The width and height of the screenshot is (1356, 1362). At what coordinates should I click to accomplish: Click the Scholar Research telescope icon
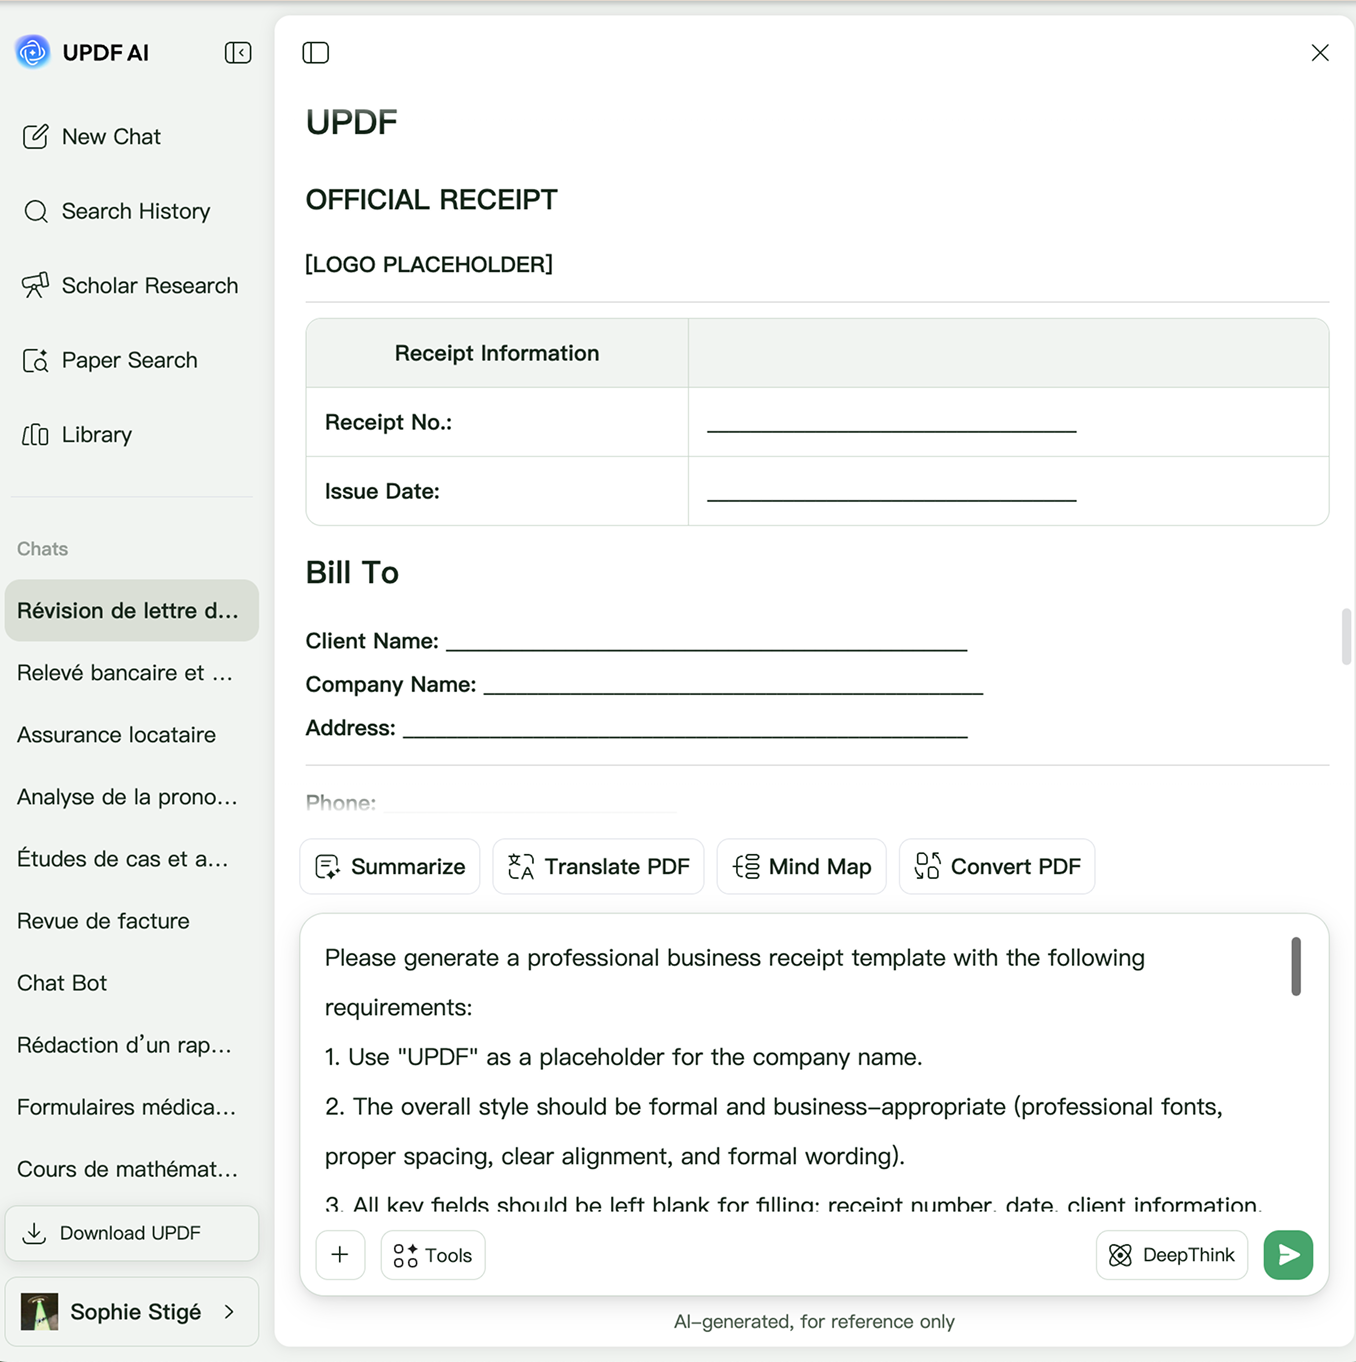click(x=36, y=285)
